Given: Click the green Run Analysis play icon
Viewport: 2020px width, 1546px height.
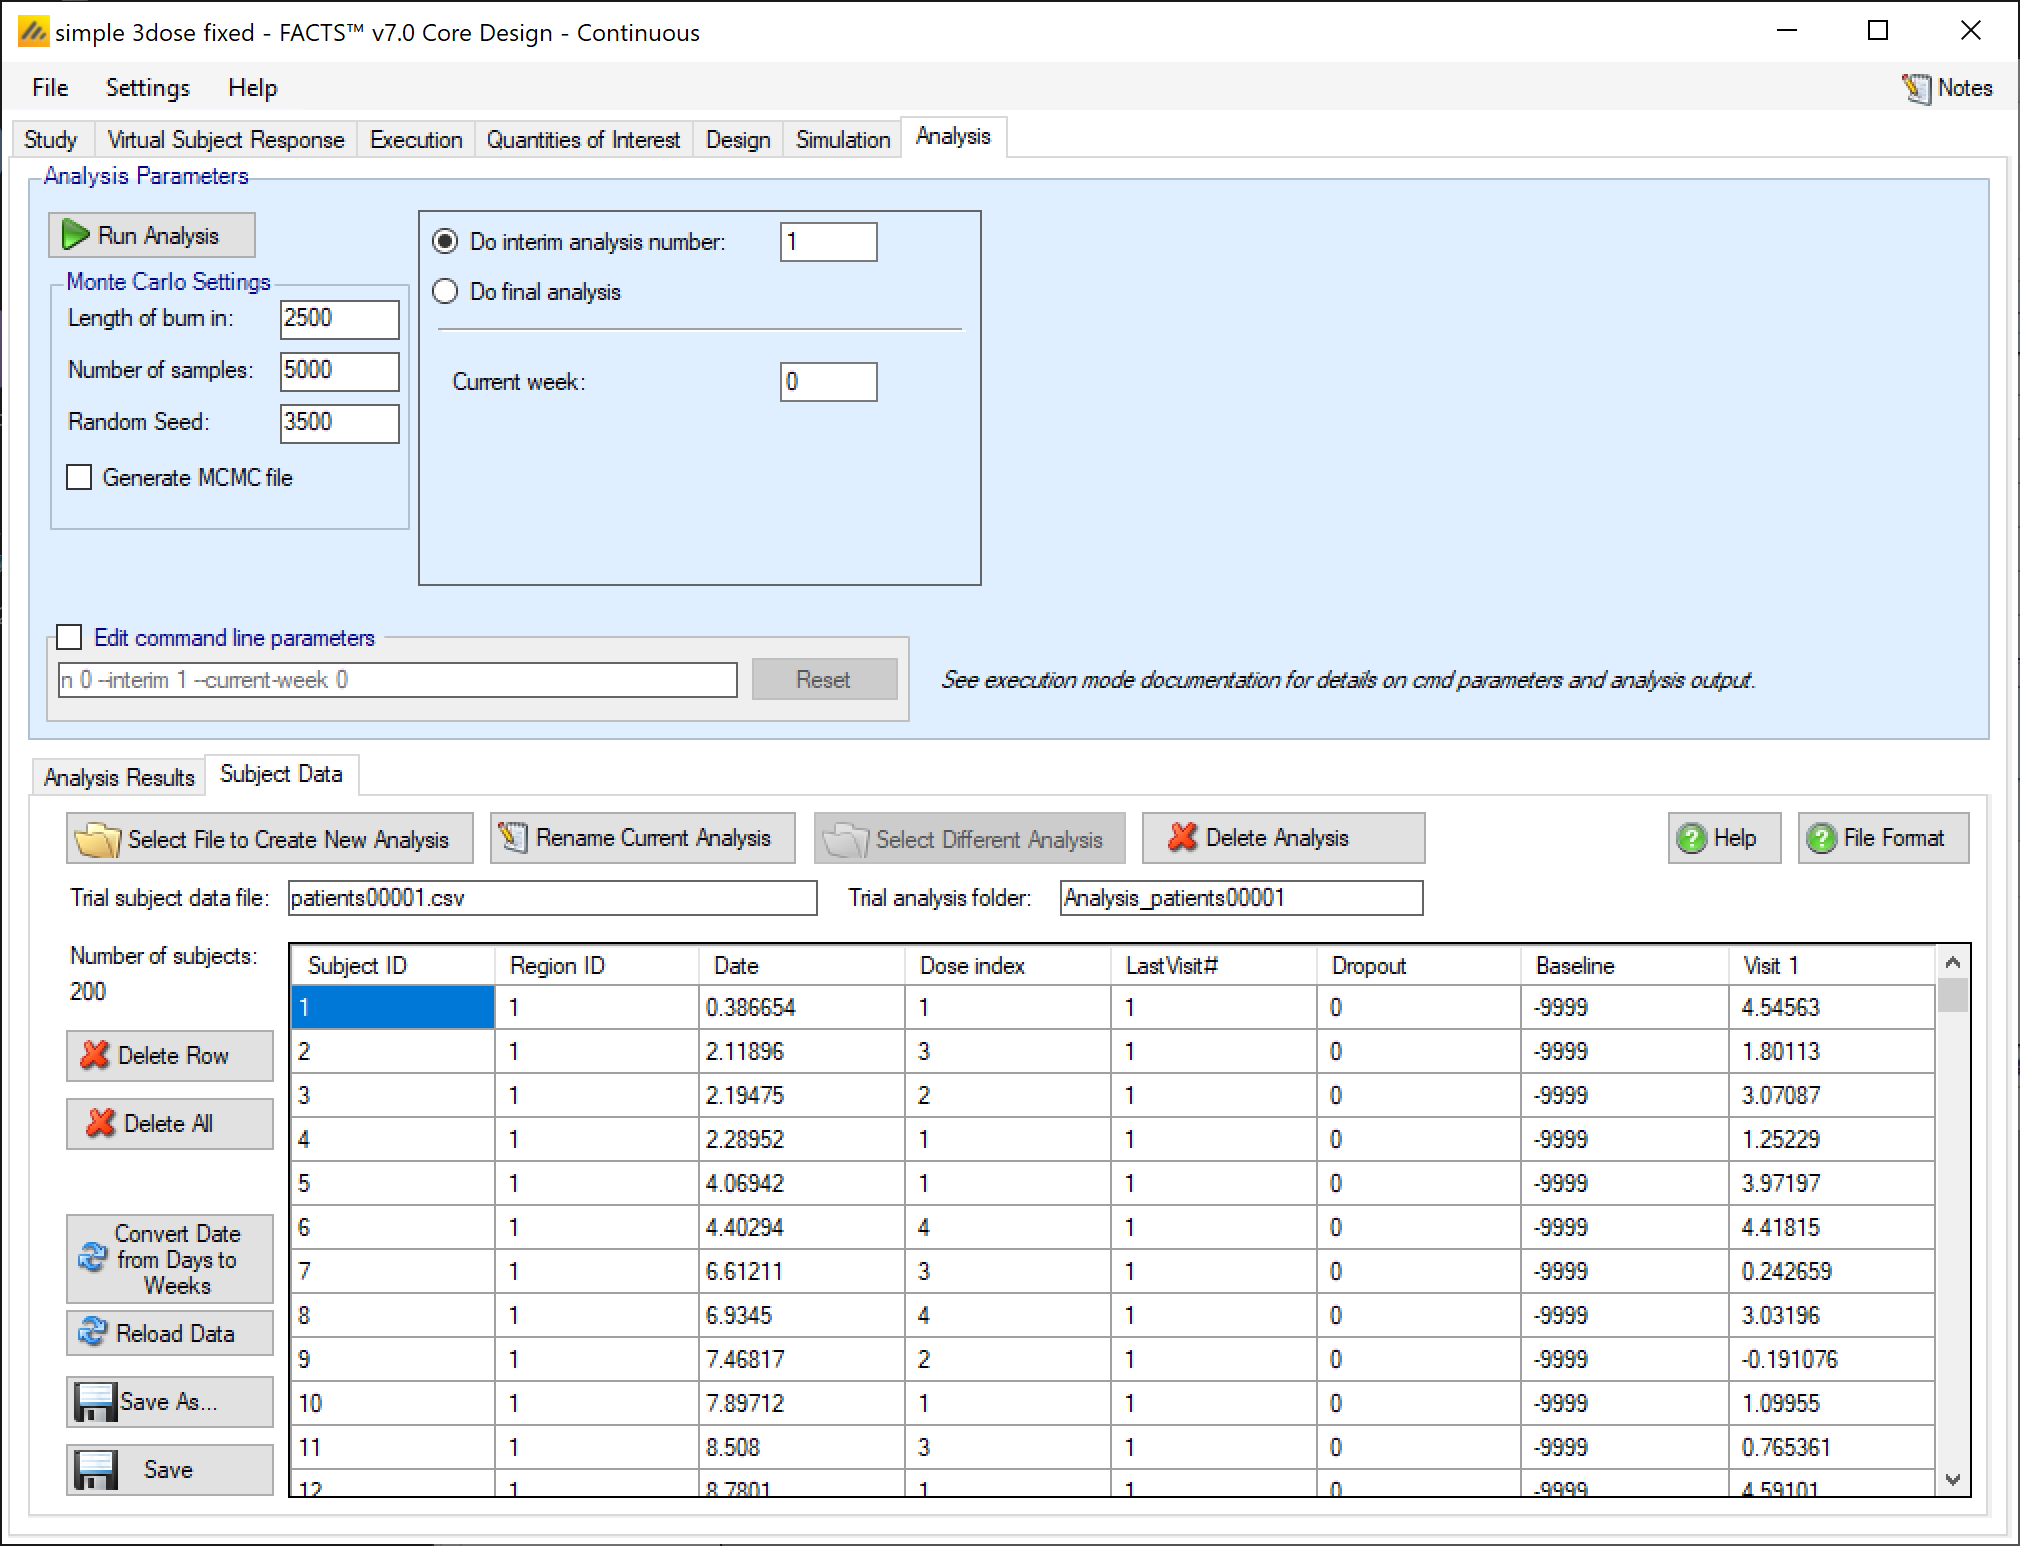Looking at the screenshot, I should coord(75,235).
